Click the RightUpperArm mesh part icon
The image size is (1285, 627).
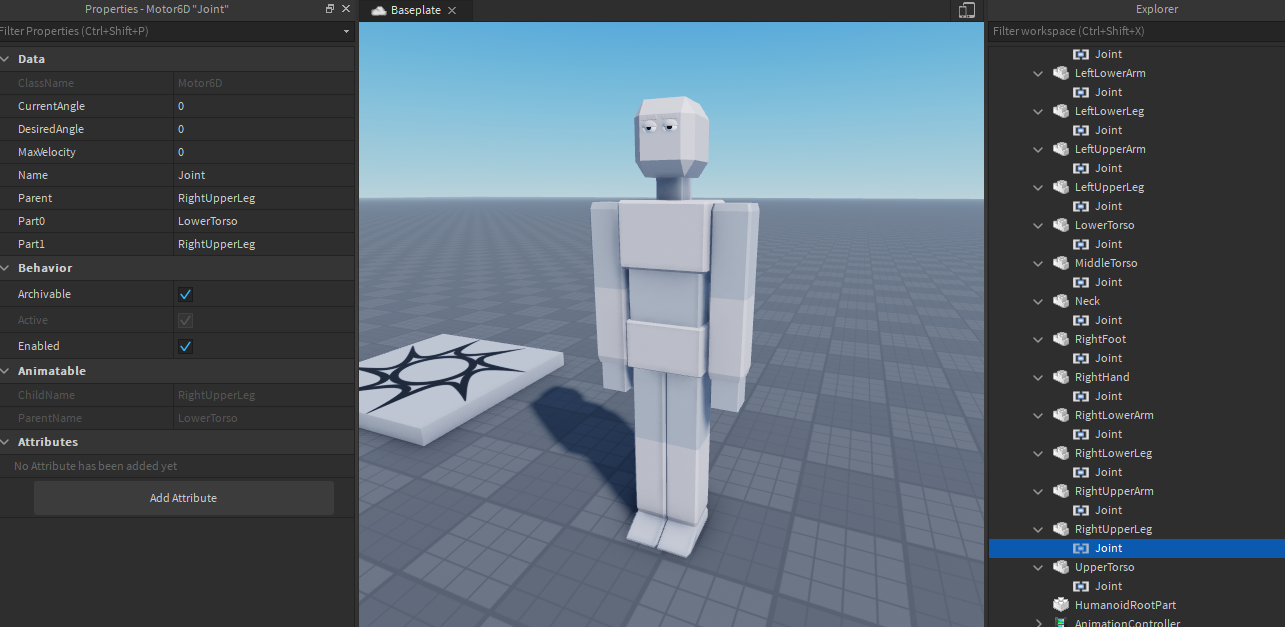pyautogui.click(x=1061, y=491)
